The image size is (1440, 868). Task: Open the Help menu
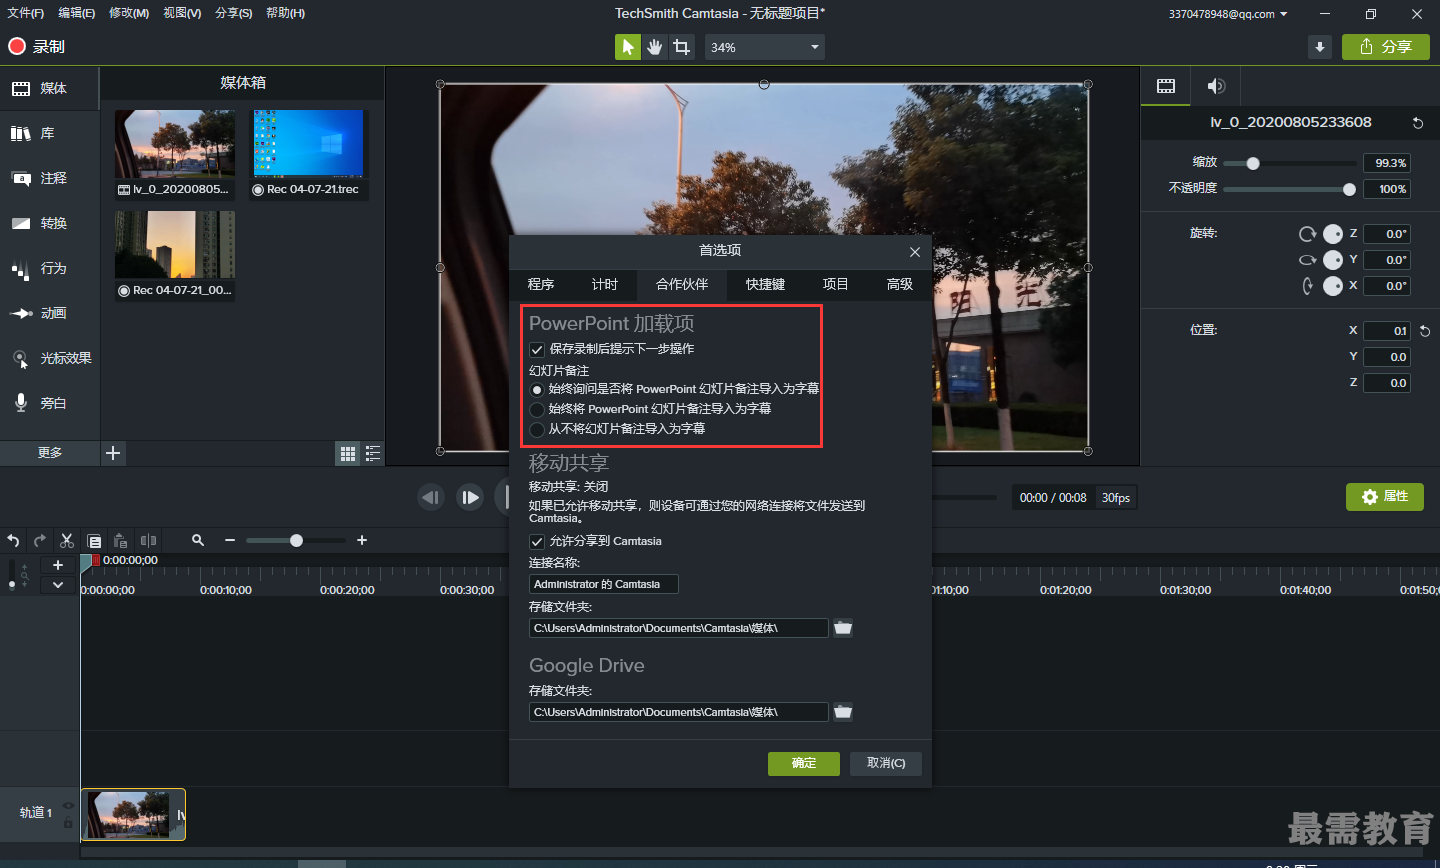285,13
